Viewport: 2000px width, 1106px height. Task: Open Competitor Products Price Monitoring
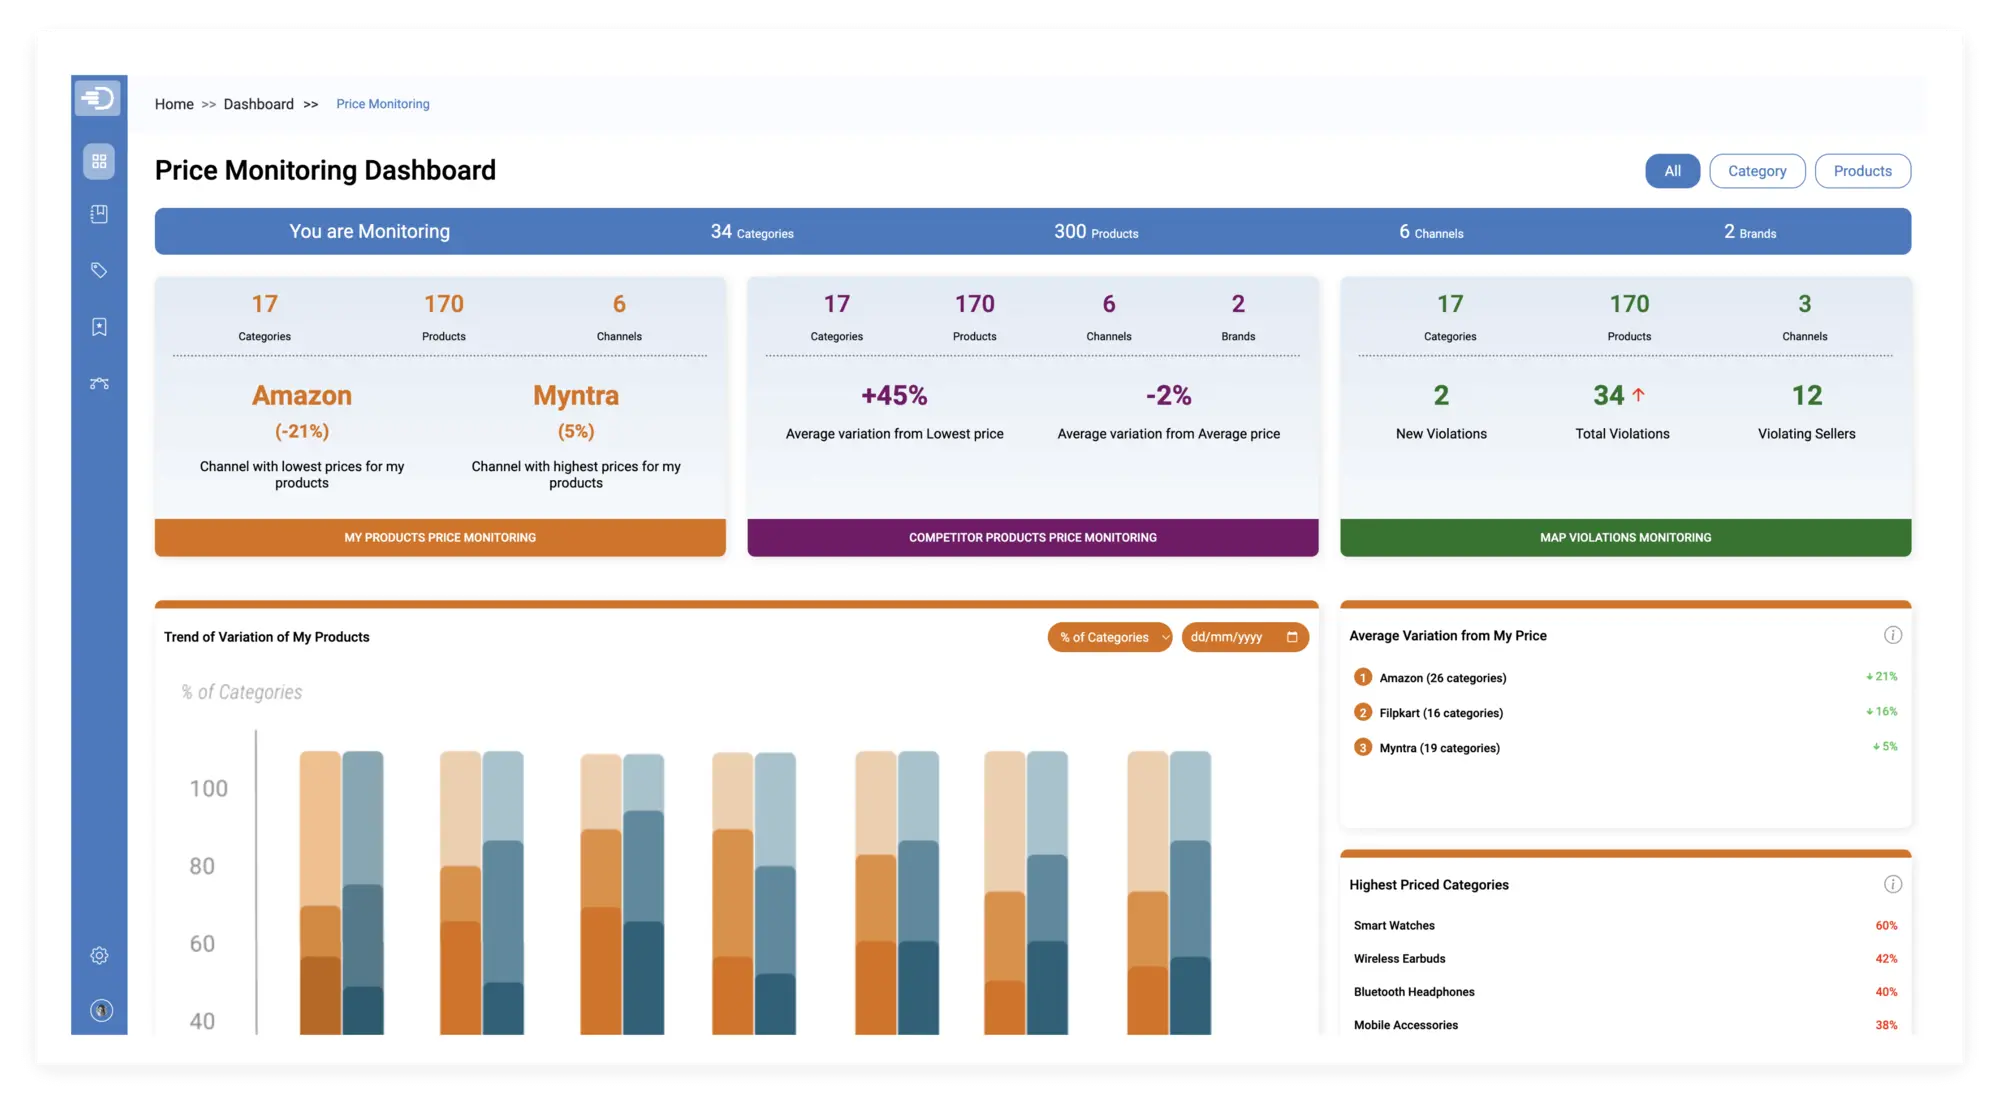1032,538
